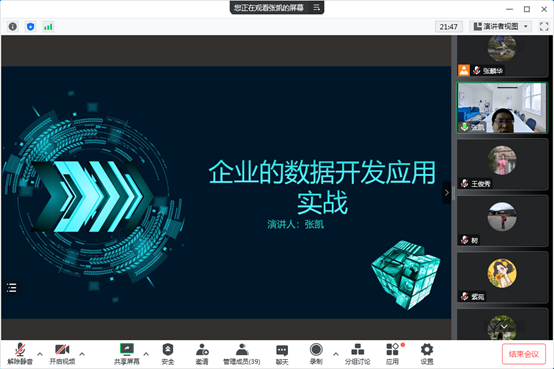Open the 演讲者视图 view dropdown
This screenshot has width=554, height=369.
[501, 27]
